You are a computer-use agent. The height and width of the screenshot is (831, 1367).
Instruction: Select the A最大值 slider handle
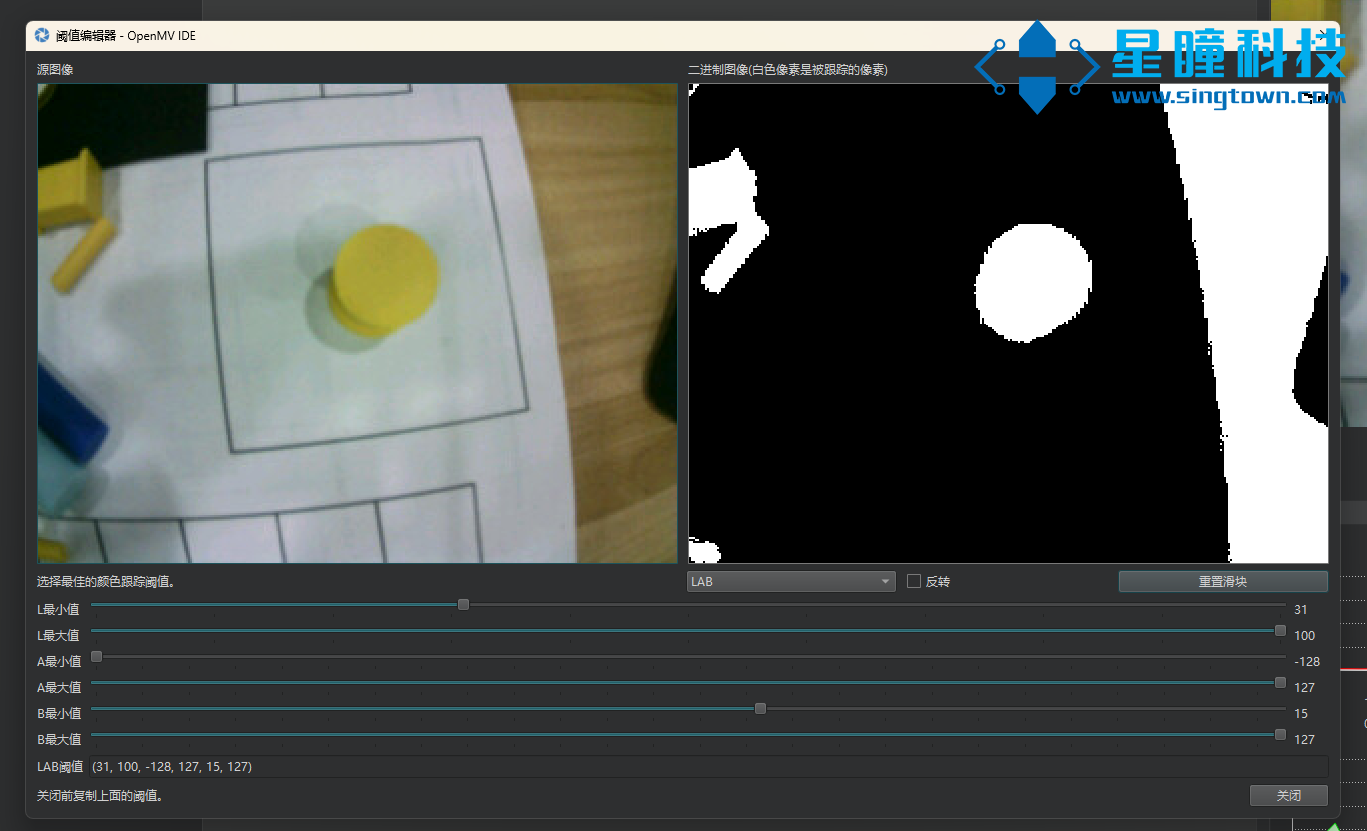click(1280, 683)
